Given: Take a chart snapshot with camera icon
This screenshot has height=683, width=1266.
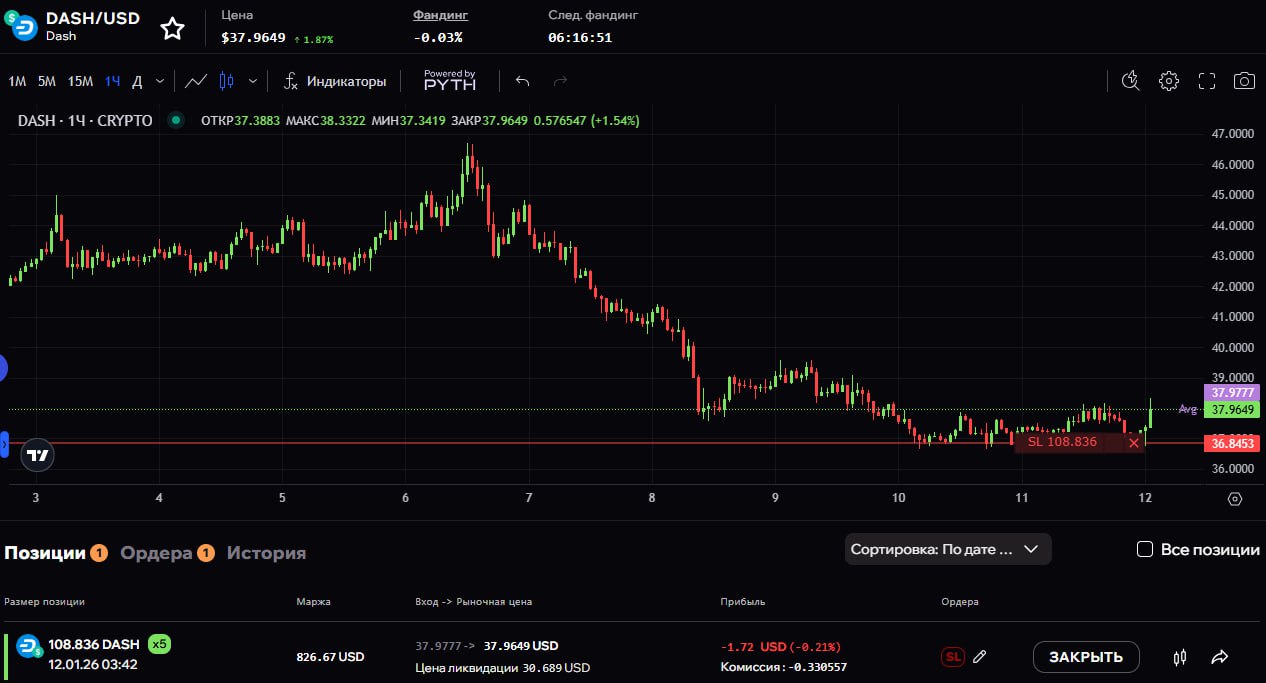Looking at the screenshot, I should 1243,81.
